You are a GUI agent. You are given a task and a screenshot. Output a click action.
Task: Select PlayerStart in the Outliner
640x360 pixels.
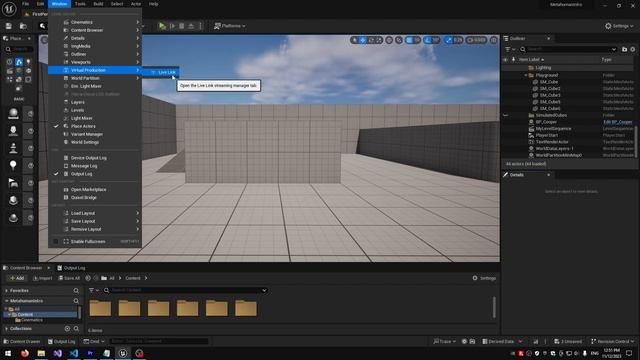[547, 135]
